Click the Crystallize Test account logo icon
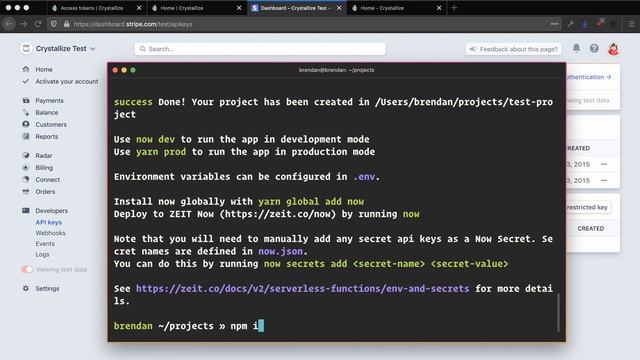Screen dimensions: 640x360 click(x=26, y=48)
